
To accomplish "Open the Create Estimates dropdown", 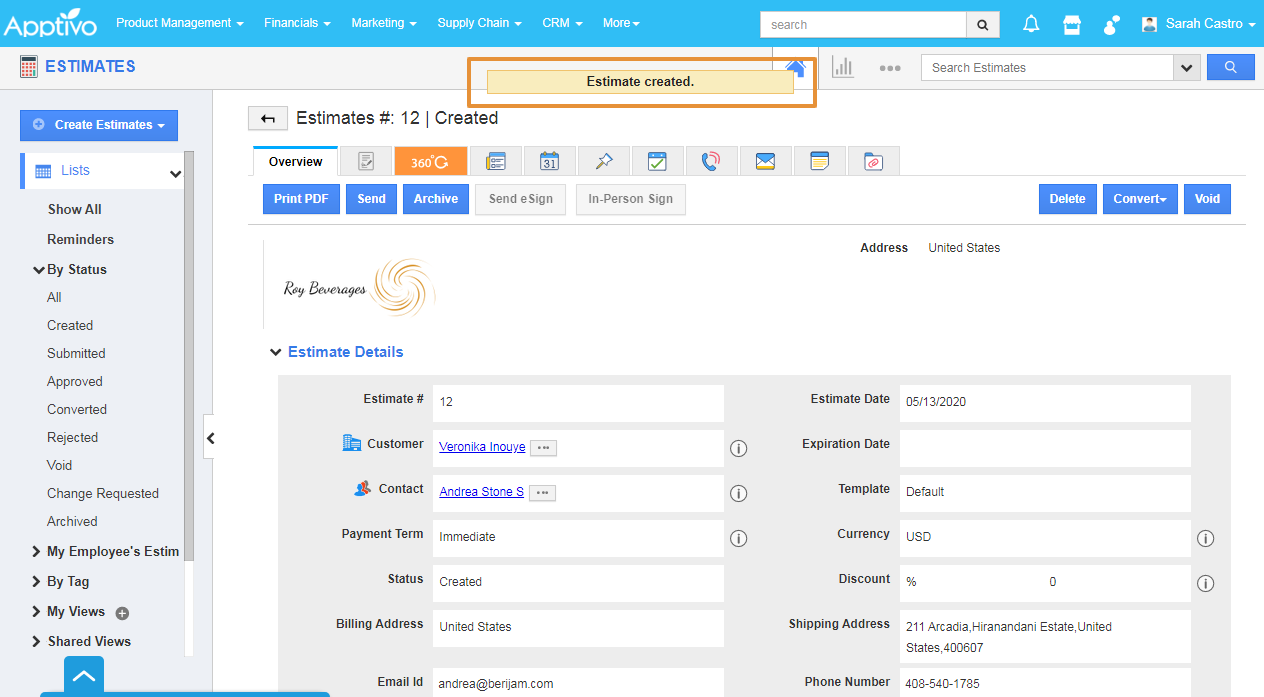I will (99, 125).
